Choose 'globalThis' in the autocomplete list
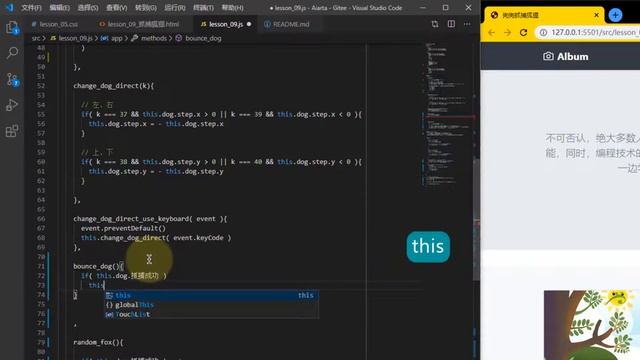Screen dimensions: 640x360 point(211,305)
